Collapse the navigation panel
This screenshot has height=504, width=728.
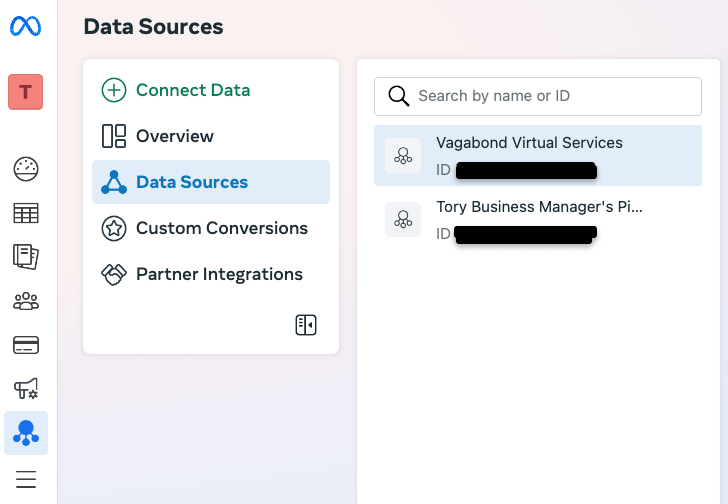pyautogui.click(x=306, y=325)
